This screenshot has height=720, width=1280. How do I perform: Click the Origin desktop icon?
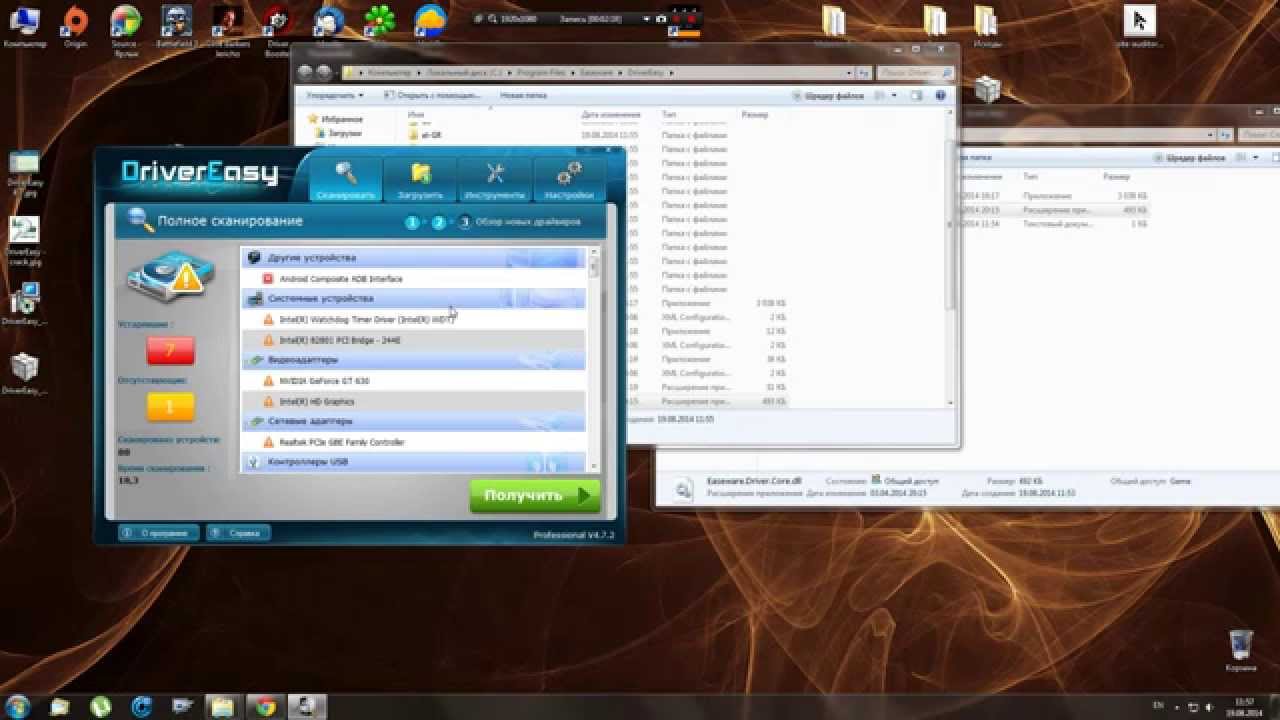(x=75, y=27)
